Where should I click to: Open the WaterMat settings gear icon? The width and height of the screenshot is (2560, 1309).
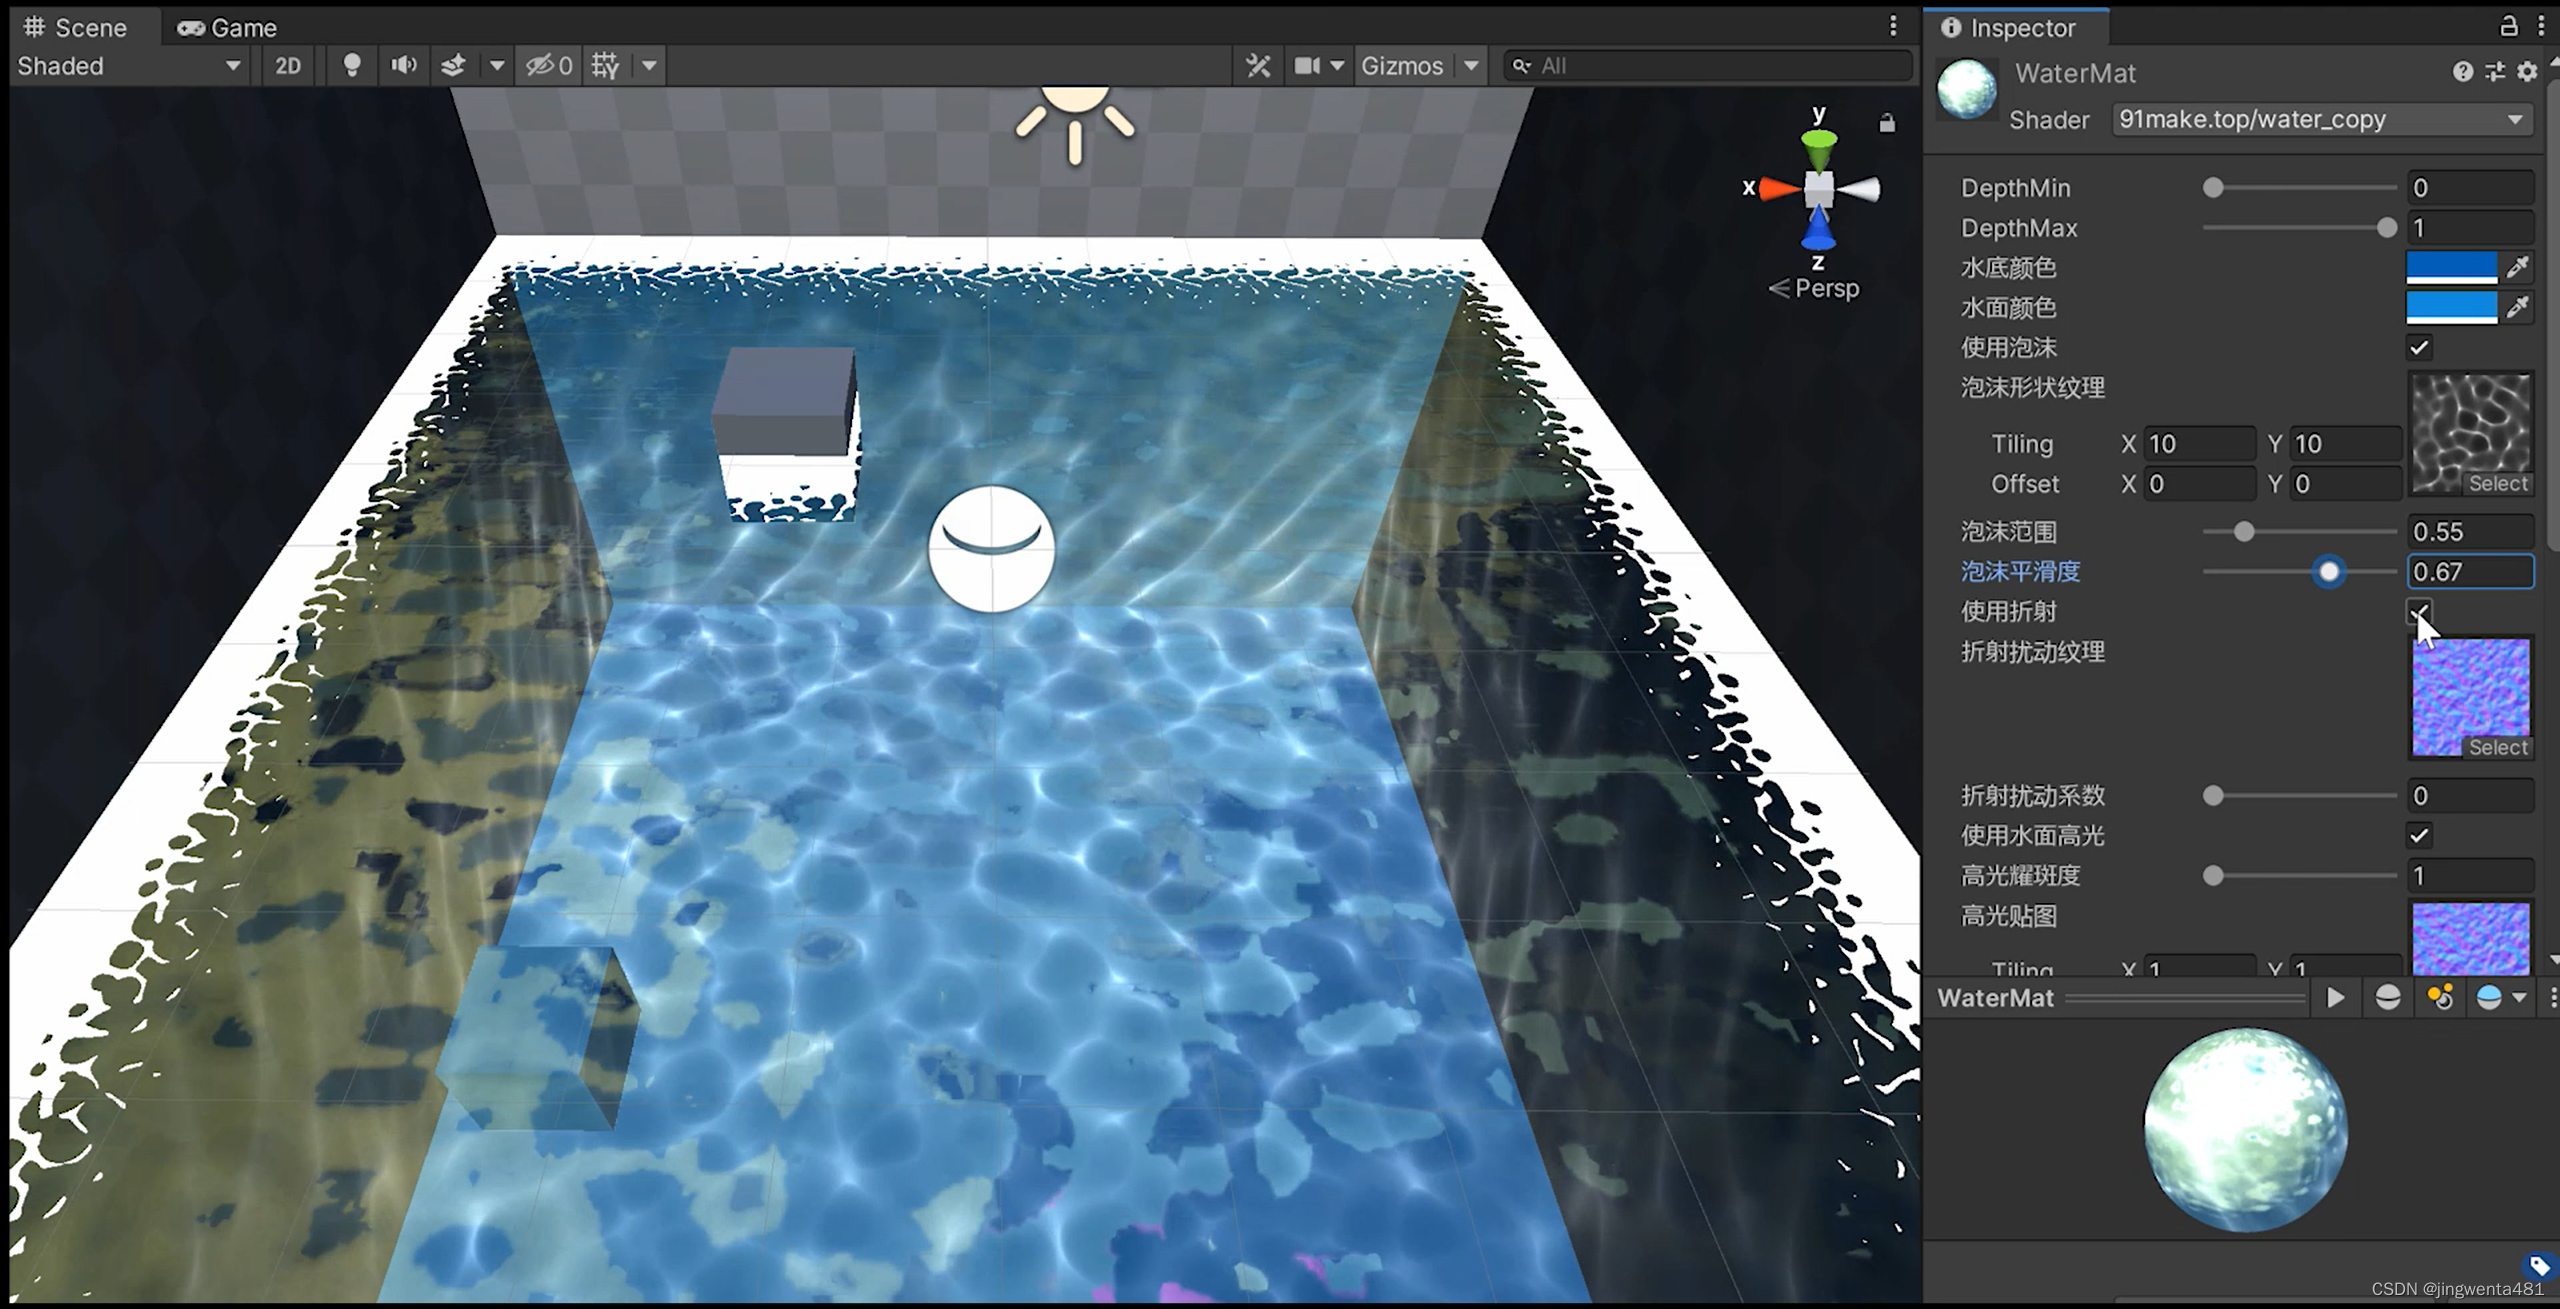(2527, 72)
